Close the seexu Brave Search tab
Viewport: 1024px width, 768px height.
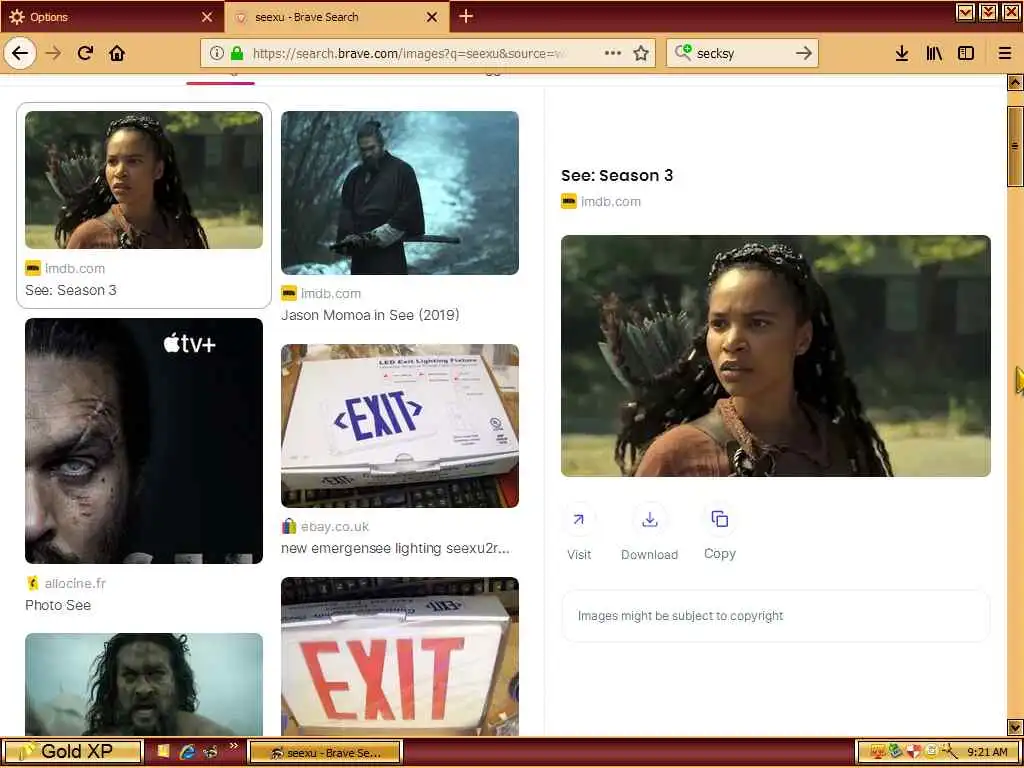[x=432, y=17]
